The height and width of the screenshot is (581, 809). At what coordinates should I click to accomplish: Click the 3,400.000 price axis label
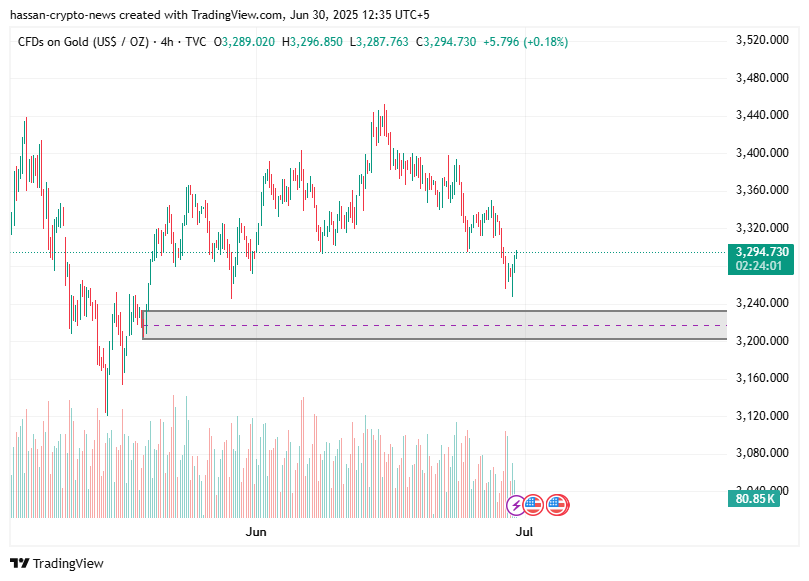(x=762, y=153)
